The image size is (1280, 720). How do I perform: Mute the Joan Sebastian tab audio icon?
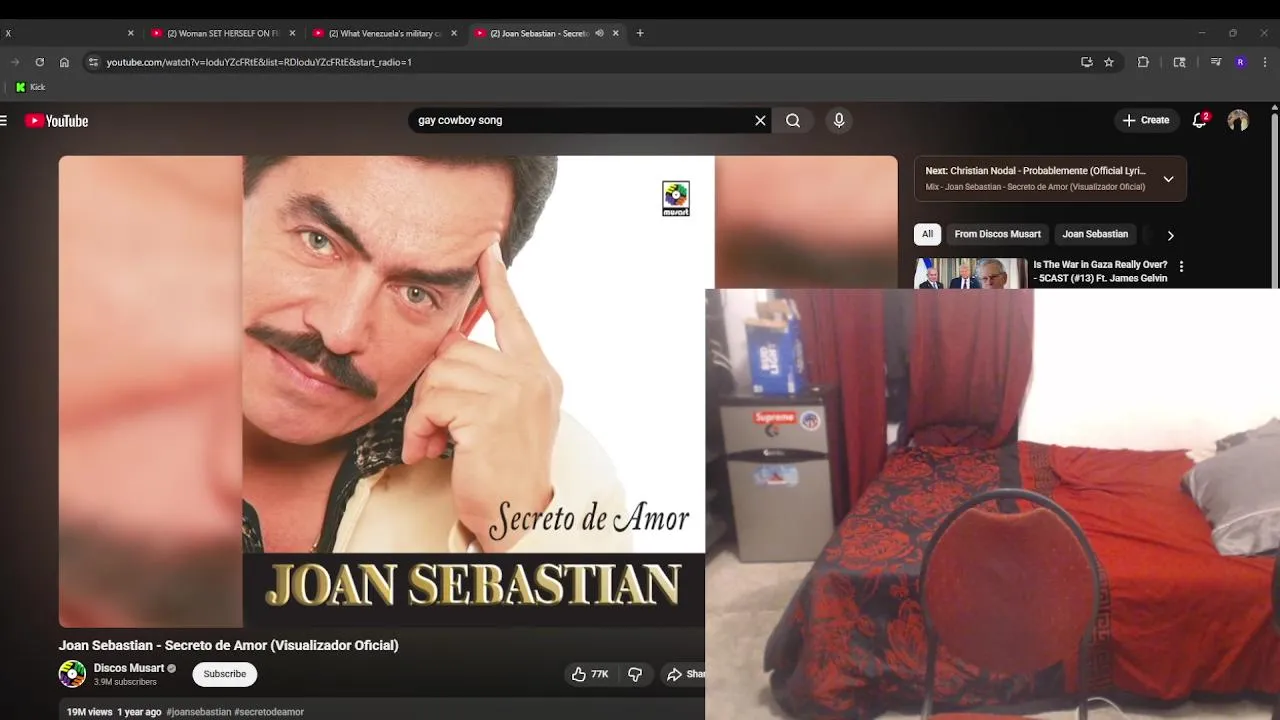click(599, 33)
